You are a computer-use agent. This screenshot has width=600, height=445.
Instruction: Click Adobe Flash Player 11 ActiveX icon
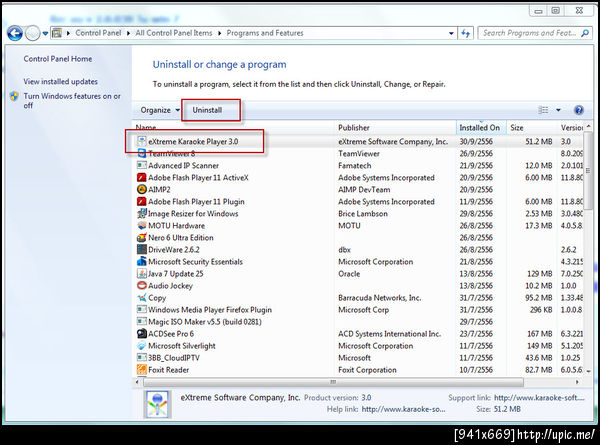click(x=142, y=178)
